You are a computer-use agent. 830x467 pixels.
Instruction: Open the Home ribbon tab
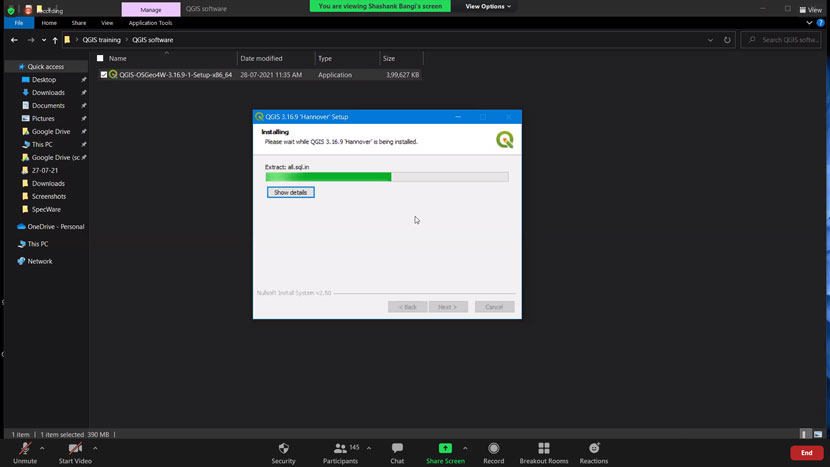click(x=49, y=23)
